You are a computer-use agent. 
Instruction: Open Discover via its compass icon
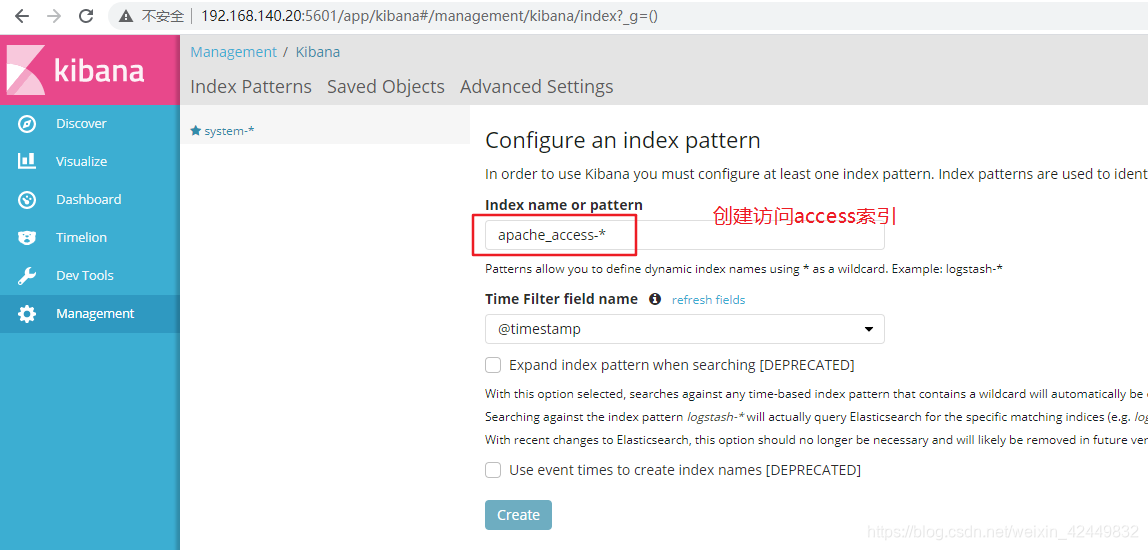pos(26,124)
